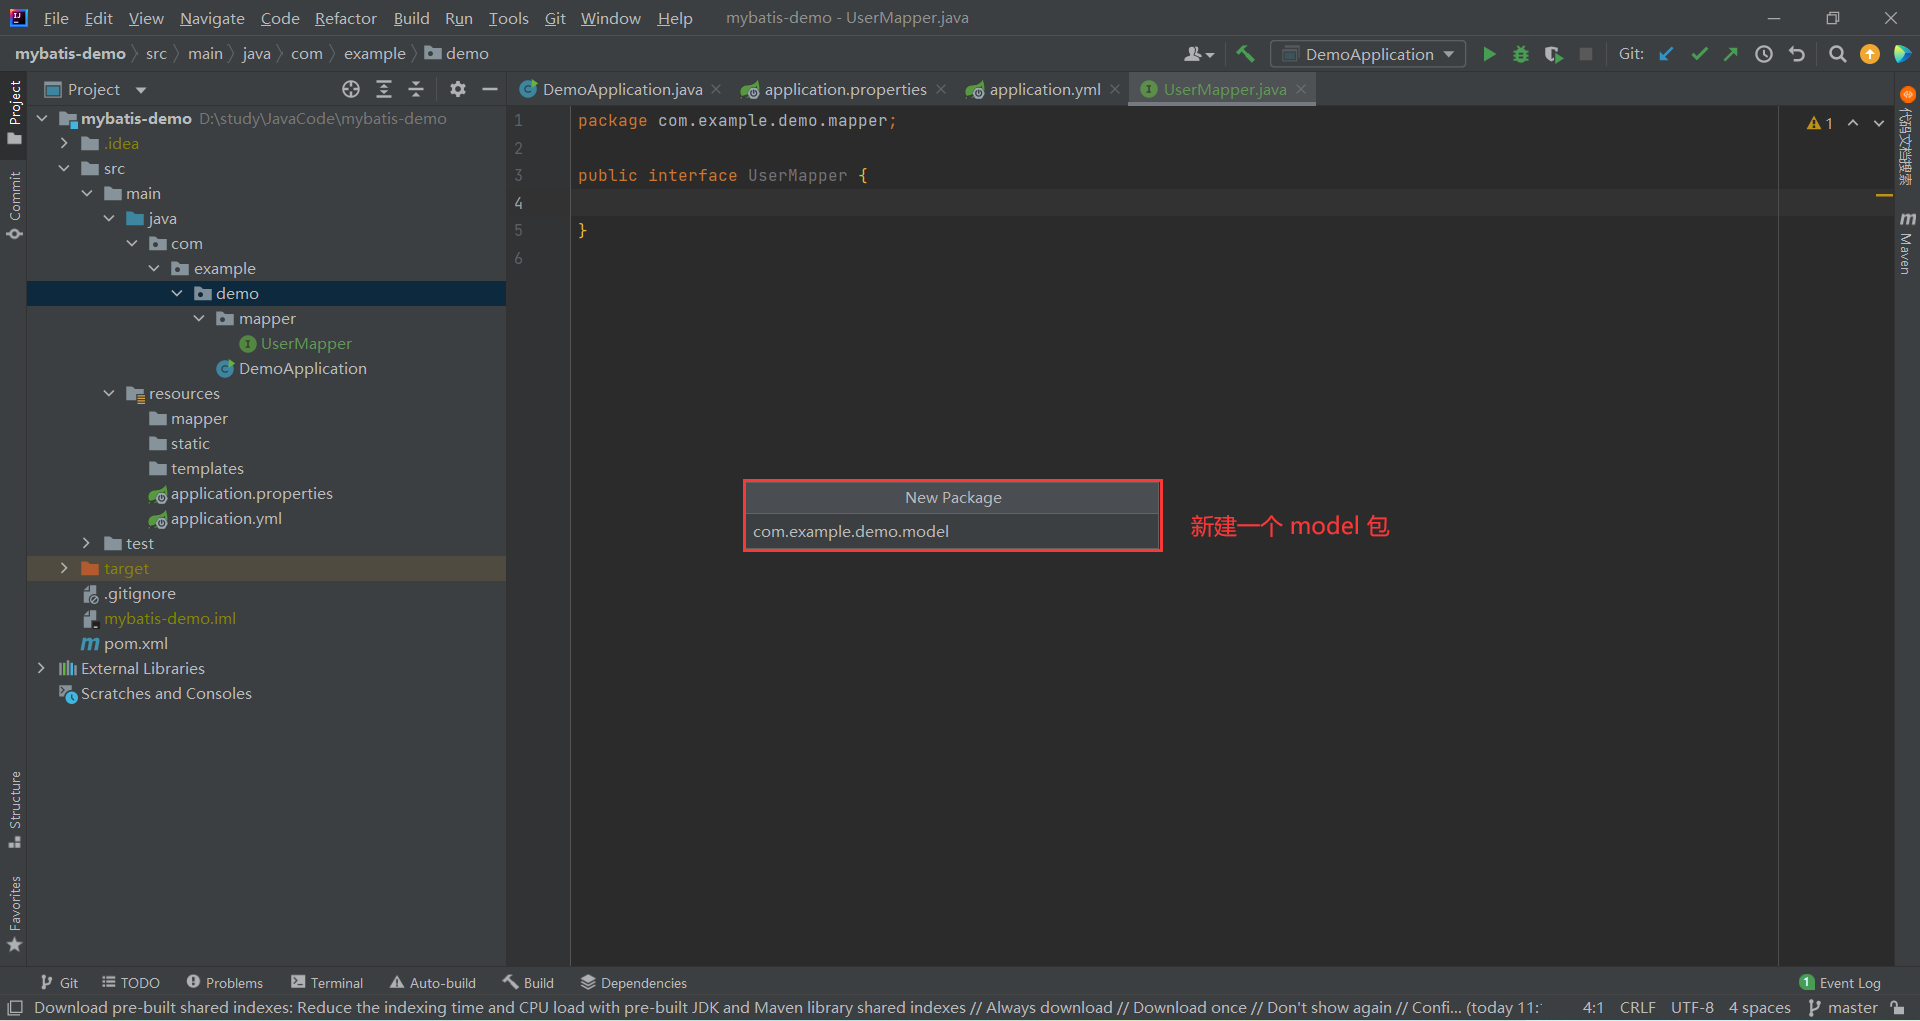Collapse the resources folder chevron
Viewport: 1920px width, 1021px height.
(109, 393)
